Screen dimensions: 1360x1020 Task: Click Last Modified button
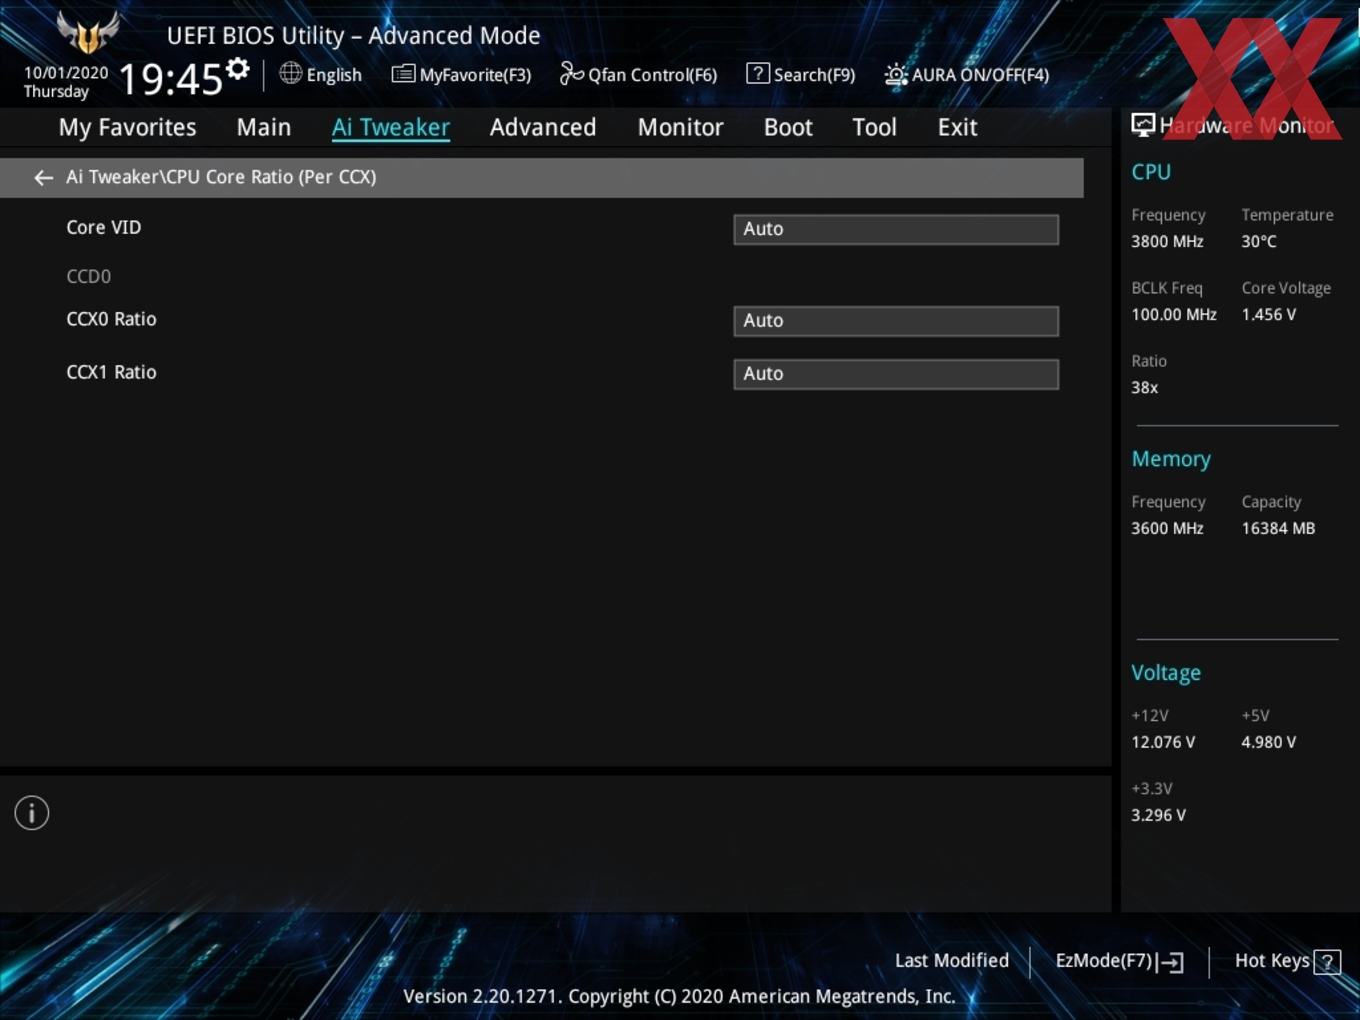952,960
